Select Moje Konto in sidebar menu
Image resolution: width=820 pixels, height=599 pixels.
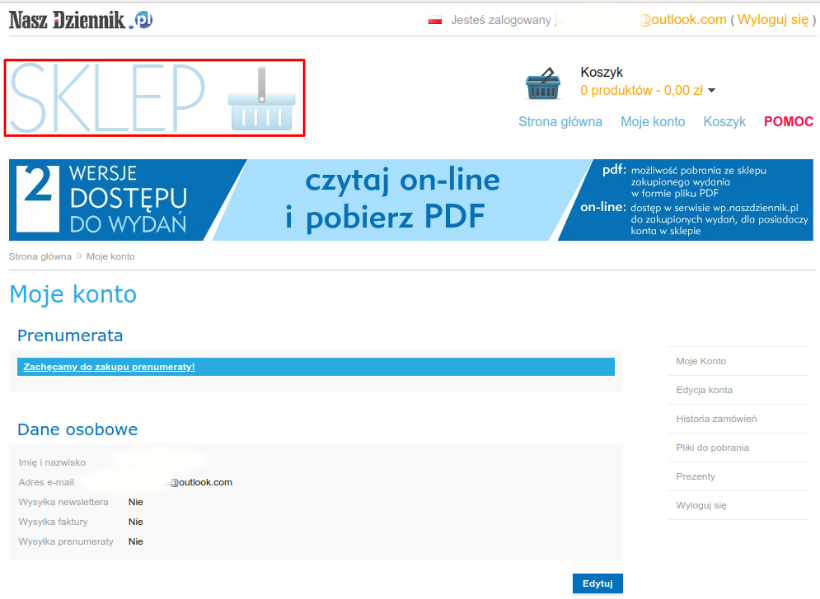701,361
